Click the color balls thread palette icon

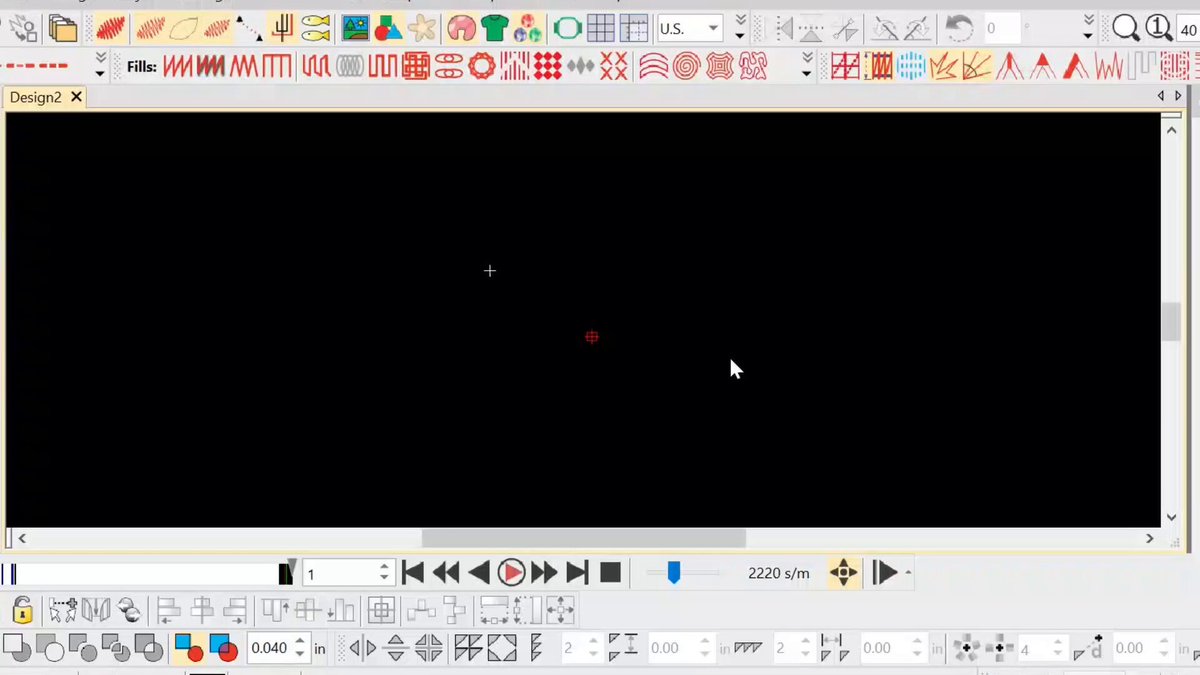coord(528,28)
